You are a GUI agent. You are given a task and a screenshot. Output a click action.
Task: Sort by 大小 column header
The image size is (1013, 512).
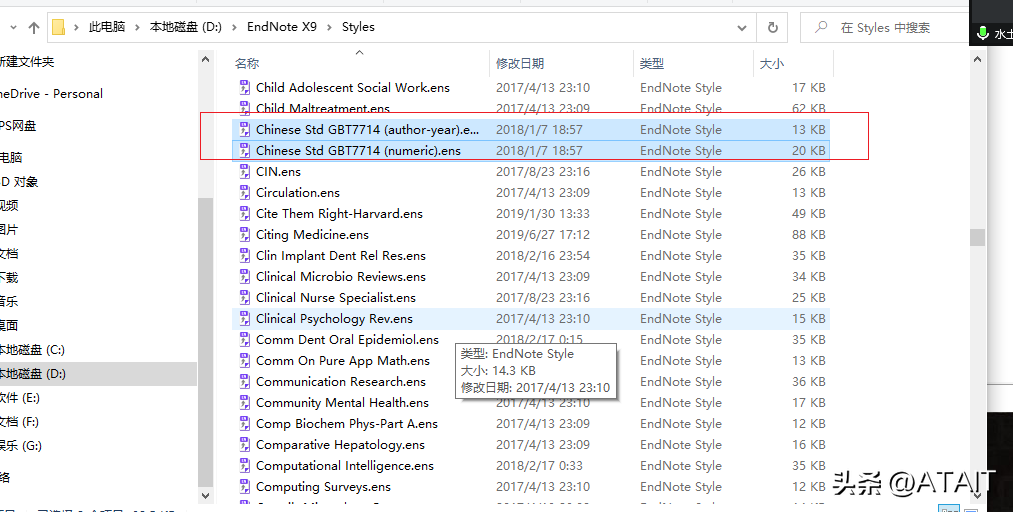point(771,63)
